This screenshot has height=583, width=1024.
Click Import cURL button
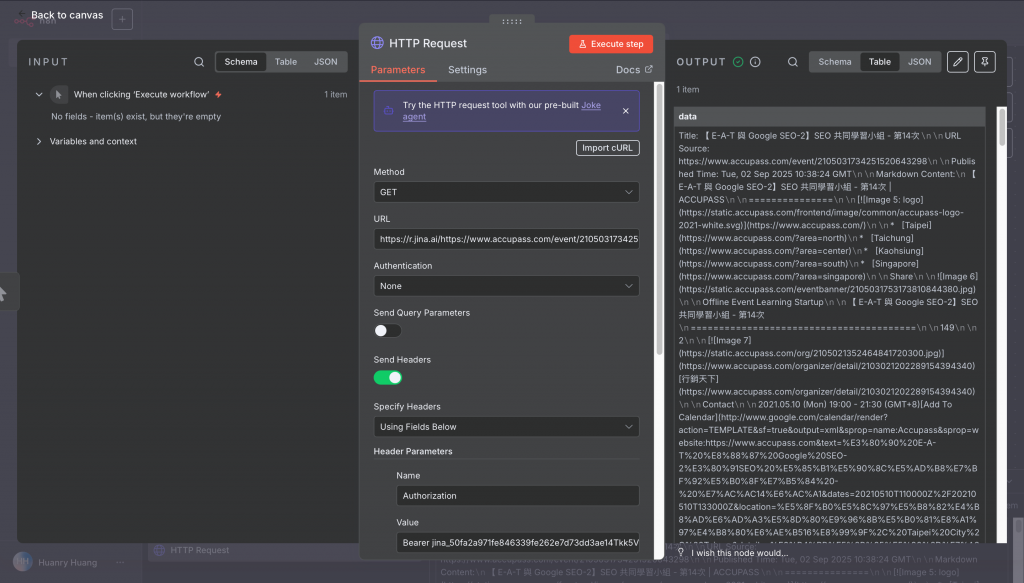pos(607,148)
